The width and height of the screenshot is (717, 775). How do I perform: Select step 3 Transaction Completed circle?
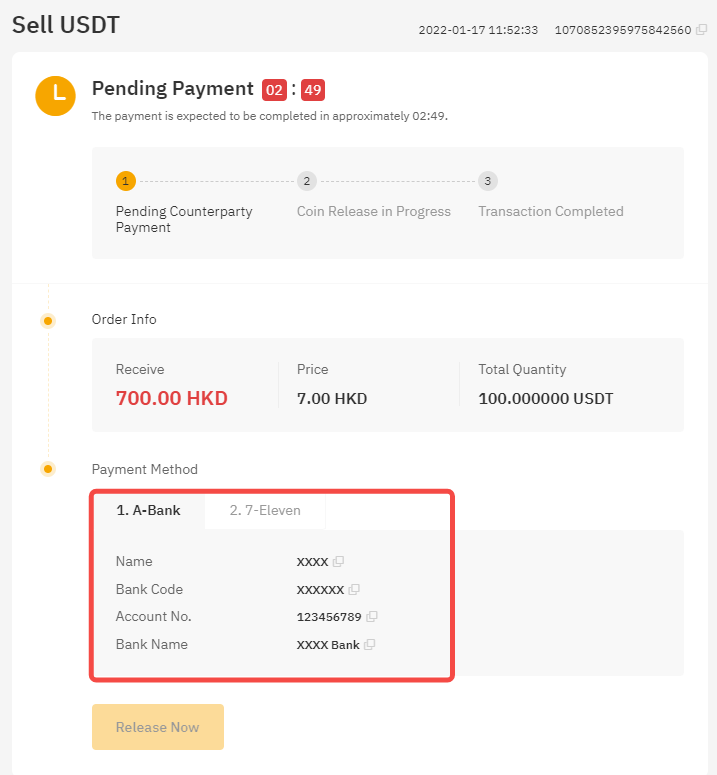[x=488, y=181]
